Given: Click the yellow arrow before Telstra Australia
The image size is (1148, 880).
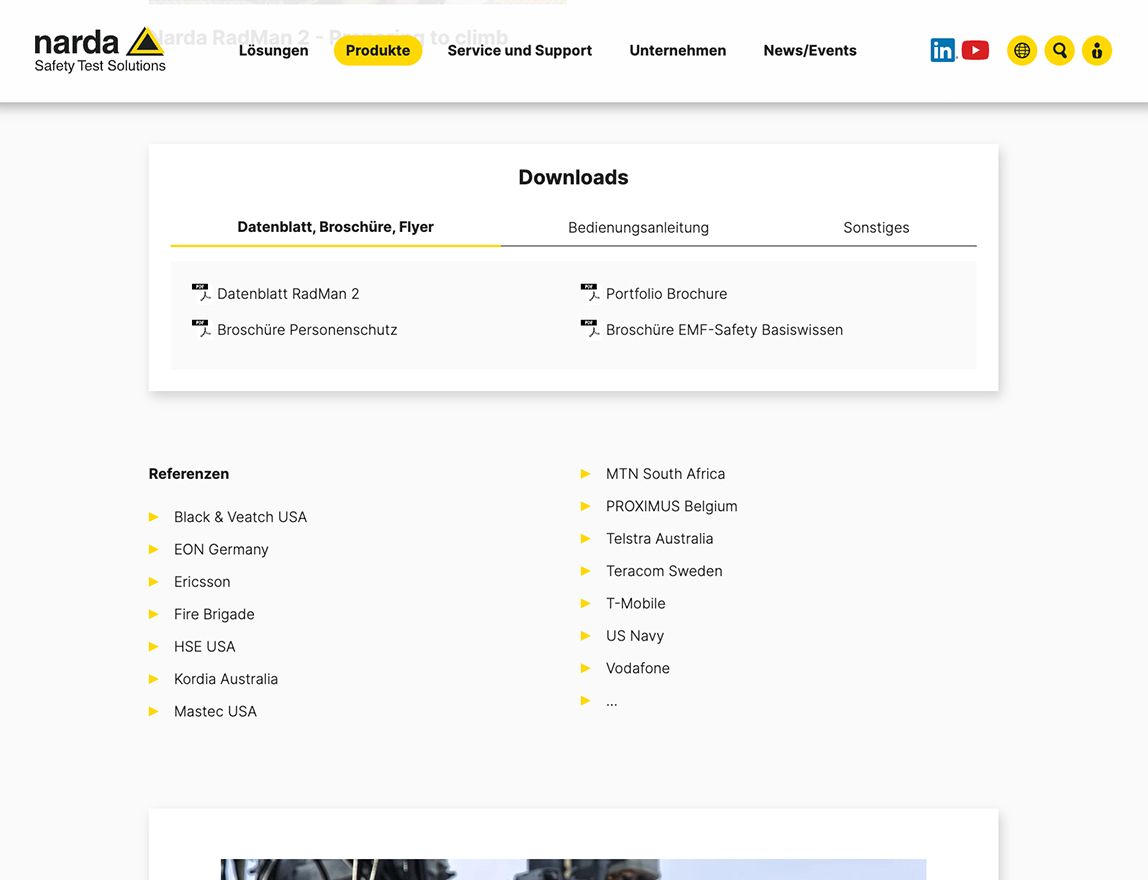Looking at the screenshot, I should click(586, 538).
